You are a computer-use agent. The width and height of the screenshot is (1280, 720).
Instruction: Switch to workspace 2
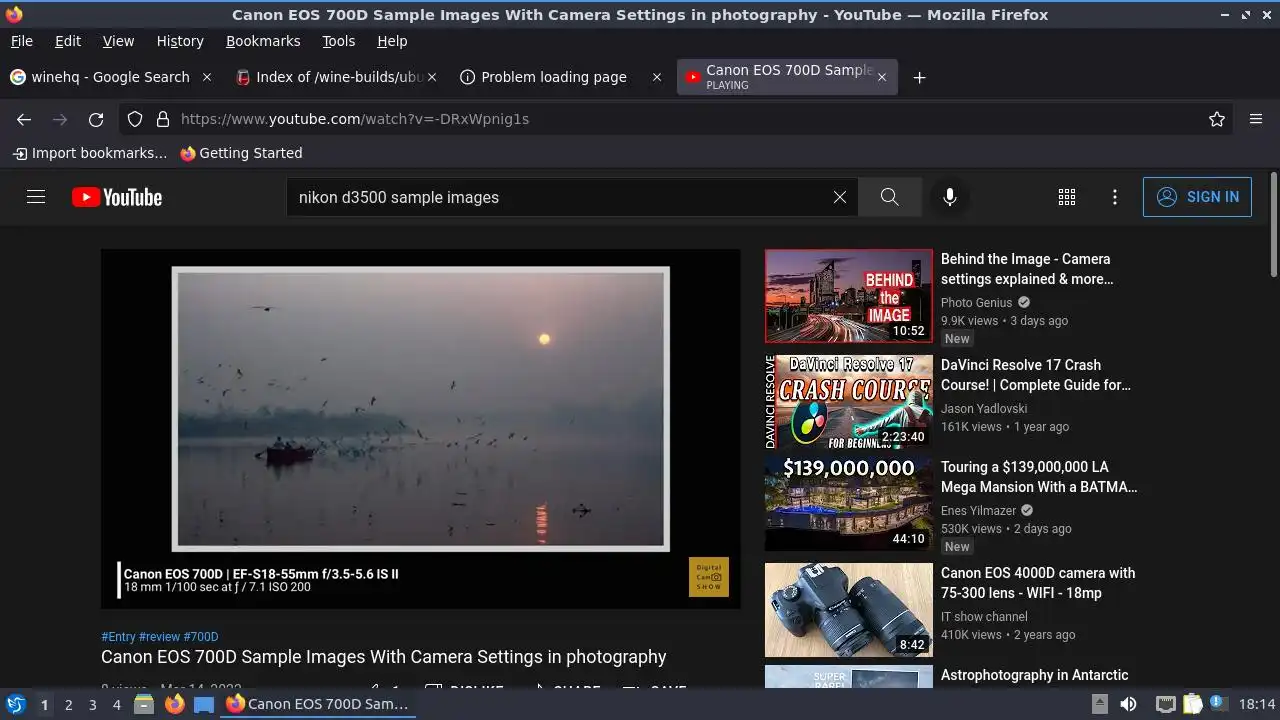pyautogui.click(x=68, y=704)
